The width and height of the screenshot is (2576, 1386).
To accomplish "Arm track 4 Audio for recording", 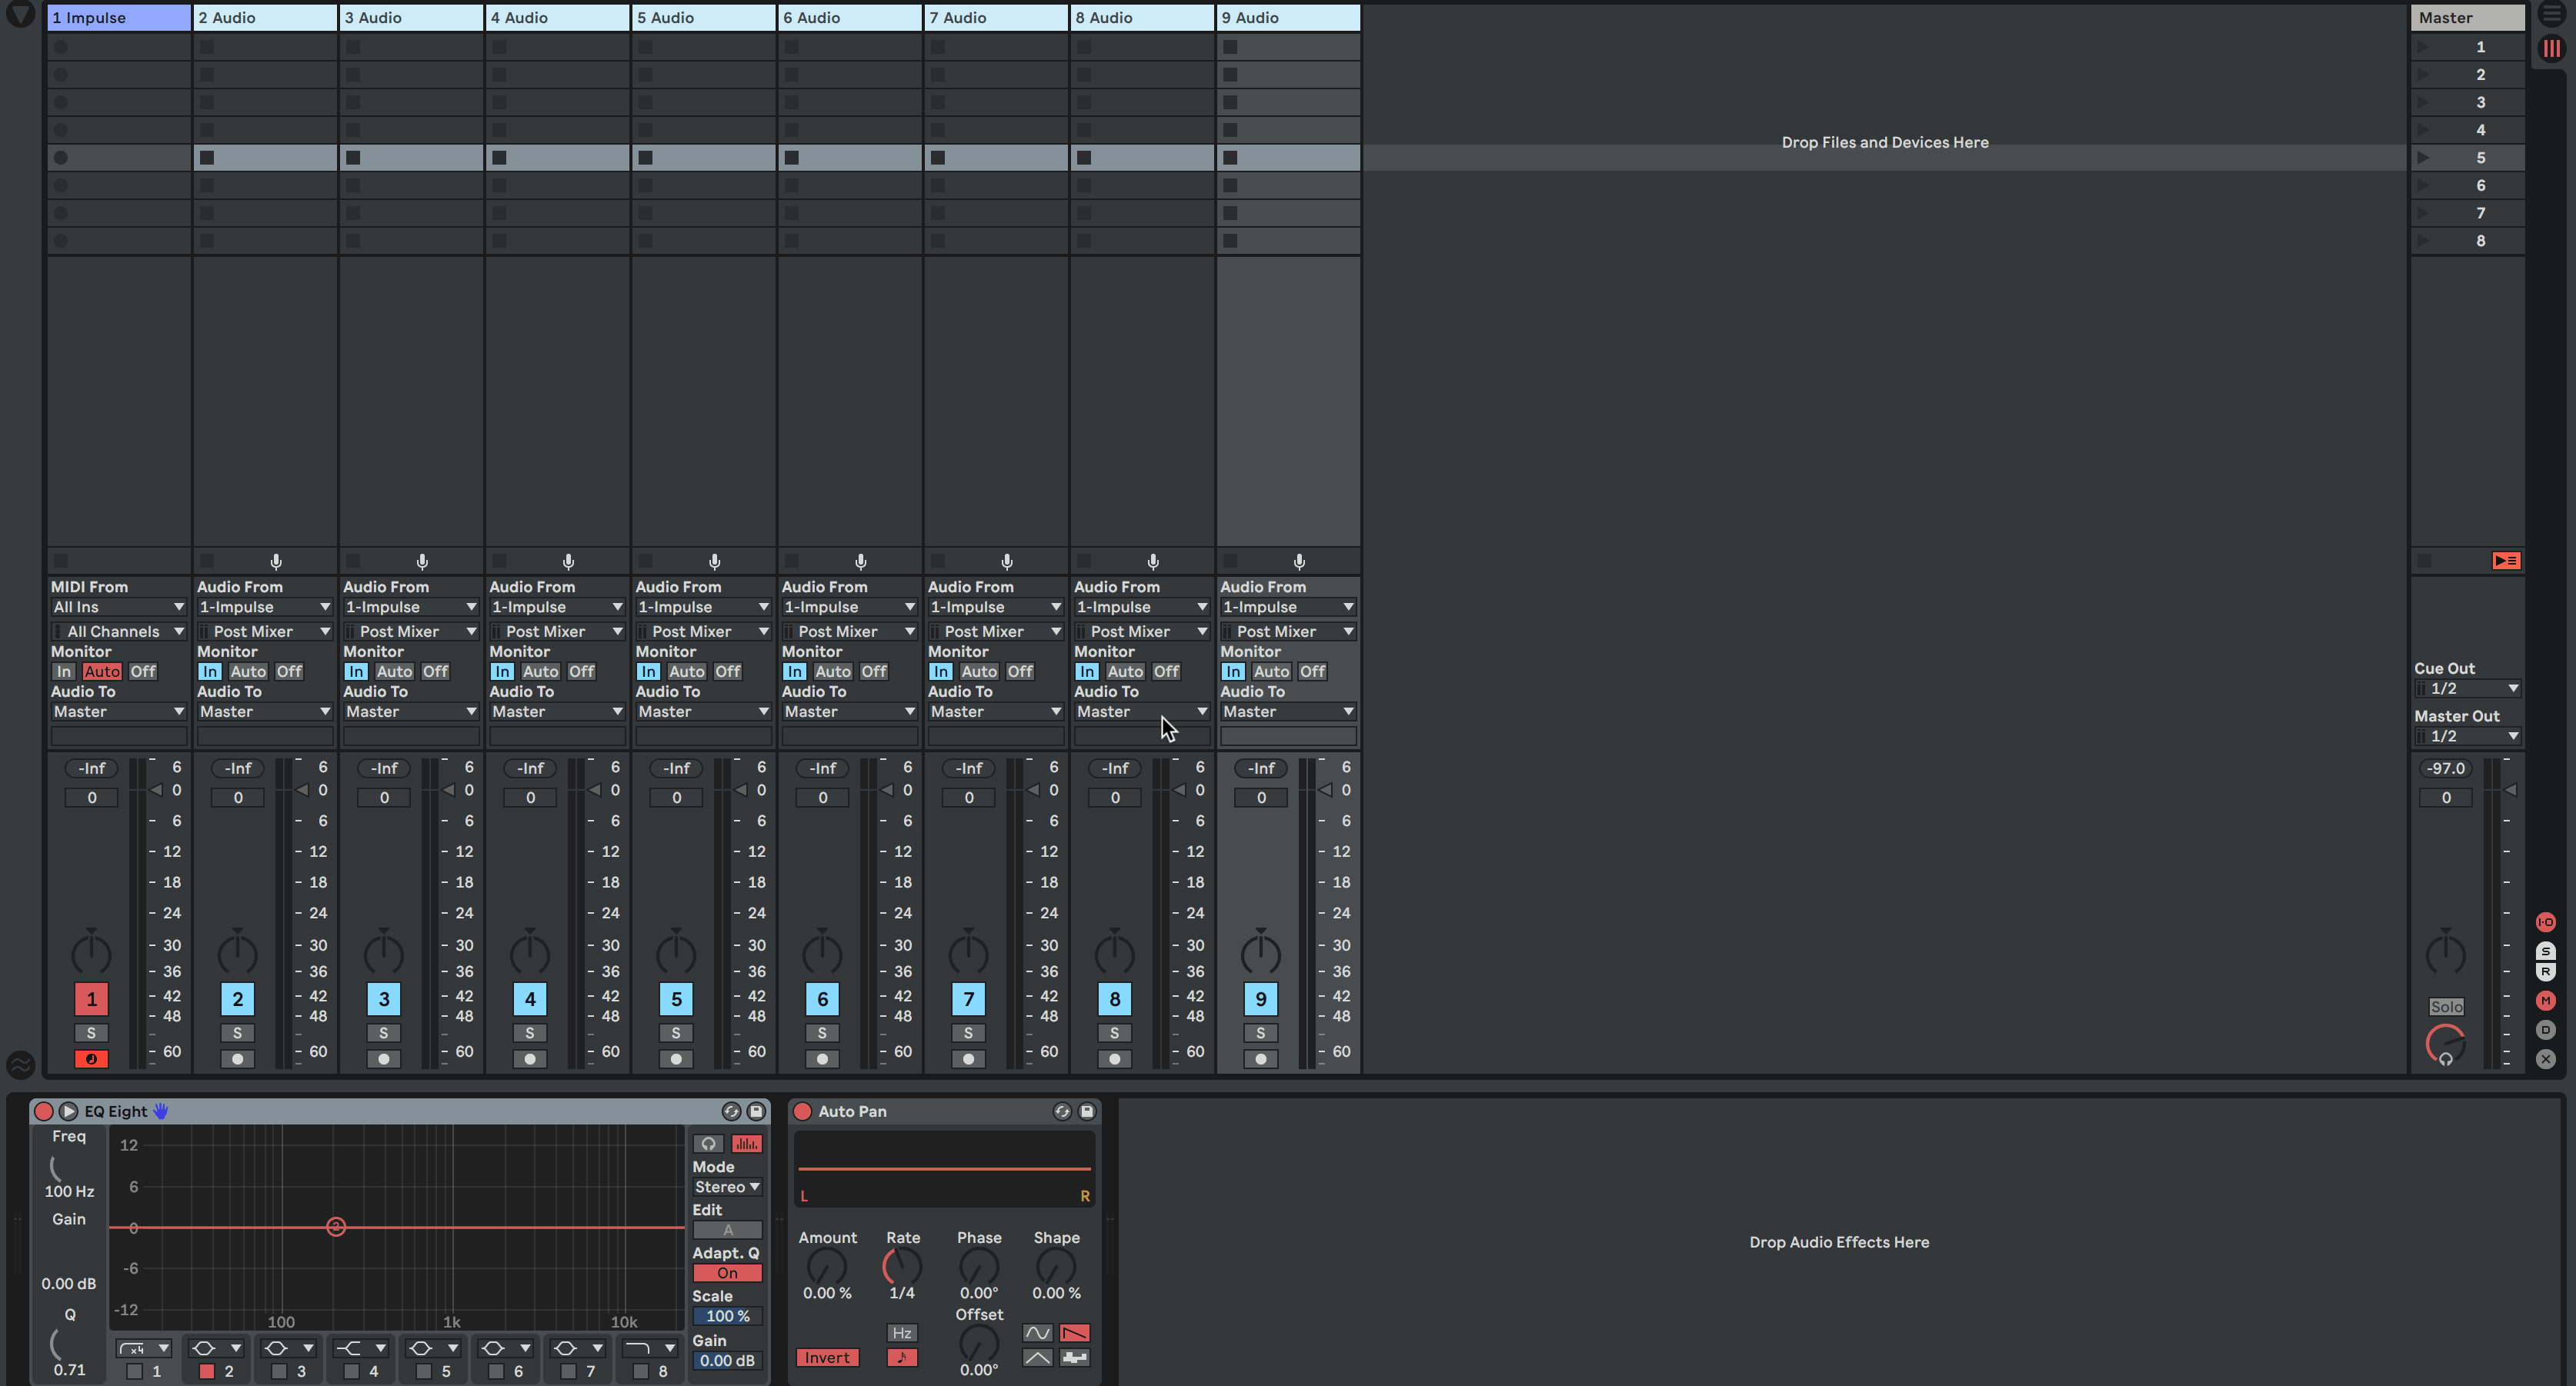I will coord(530,1059).
